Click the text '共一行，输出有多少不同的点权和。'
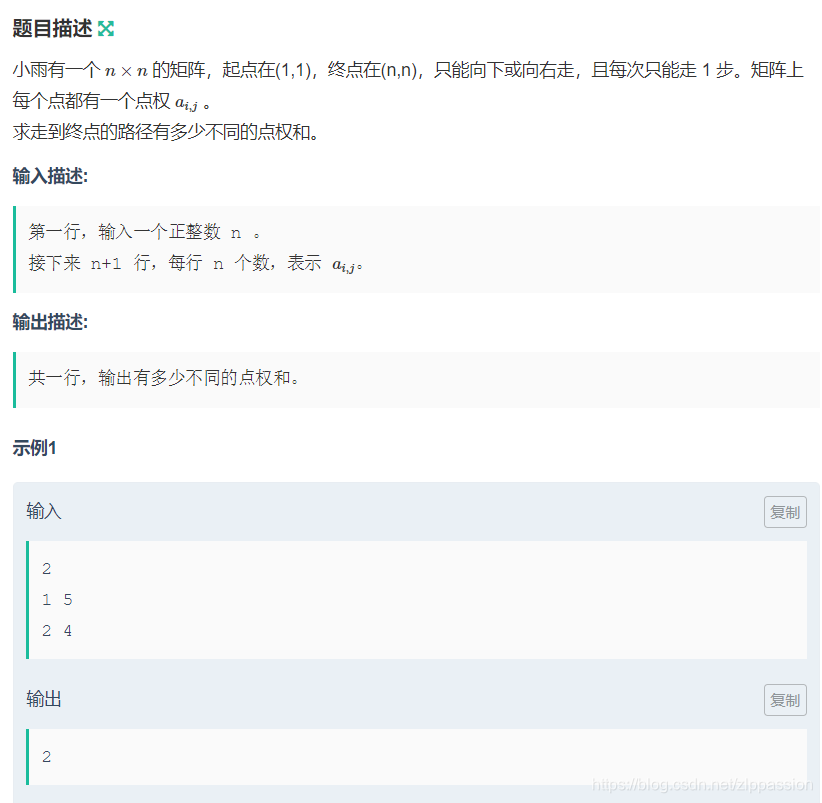 [x=164, y=377]
